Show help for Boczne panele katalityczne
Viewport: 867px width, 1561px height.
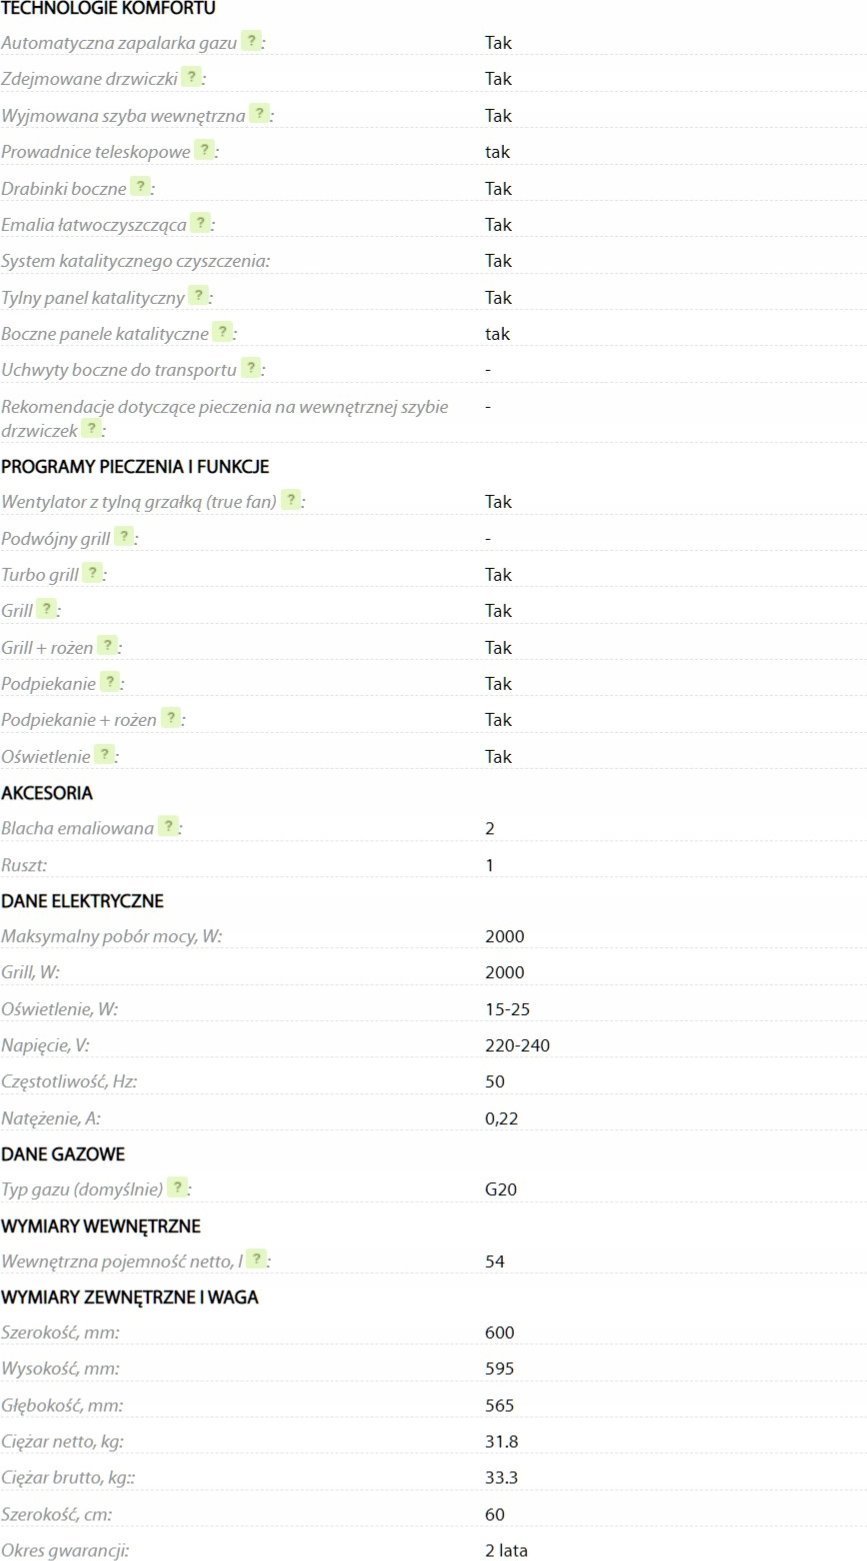222,332
